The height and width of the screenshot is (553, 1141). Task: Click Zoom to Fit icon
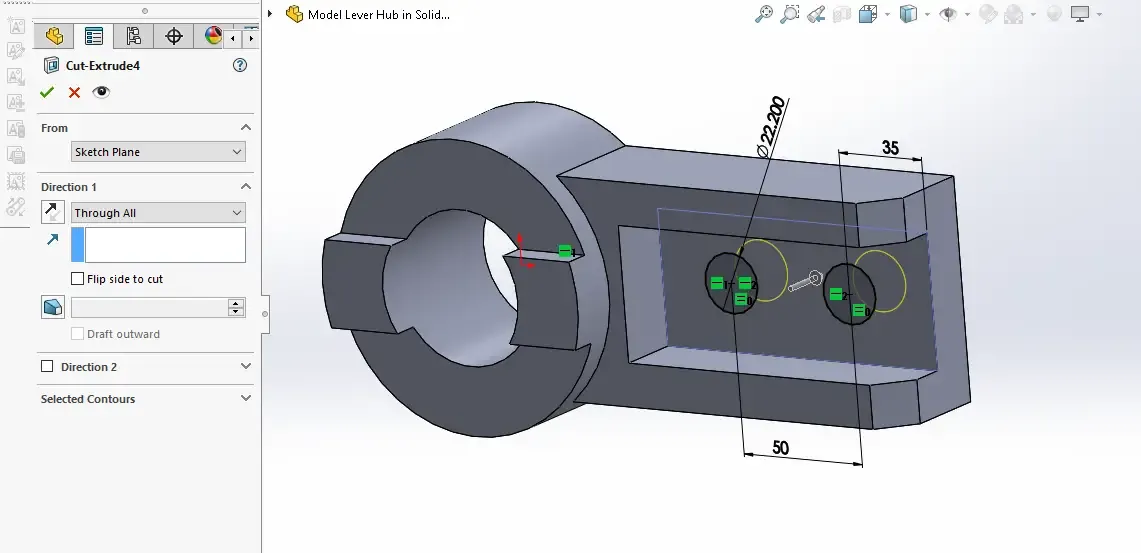click(763, 14)
